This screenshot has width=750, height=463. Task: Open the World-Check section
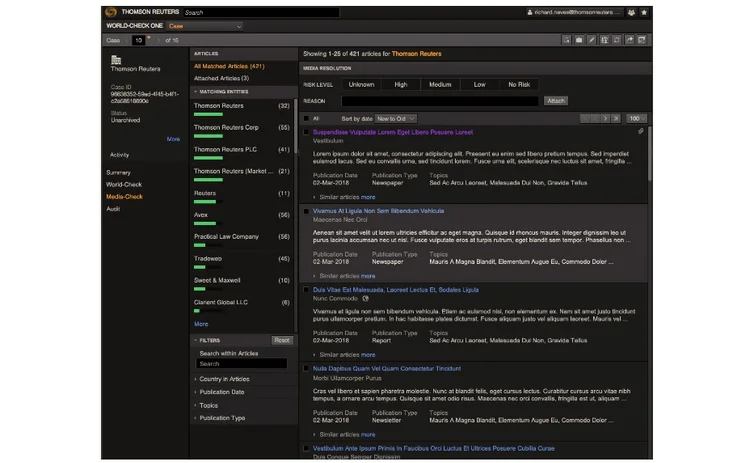(x=124, y=185)
